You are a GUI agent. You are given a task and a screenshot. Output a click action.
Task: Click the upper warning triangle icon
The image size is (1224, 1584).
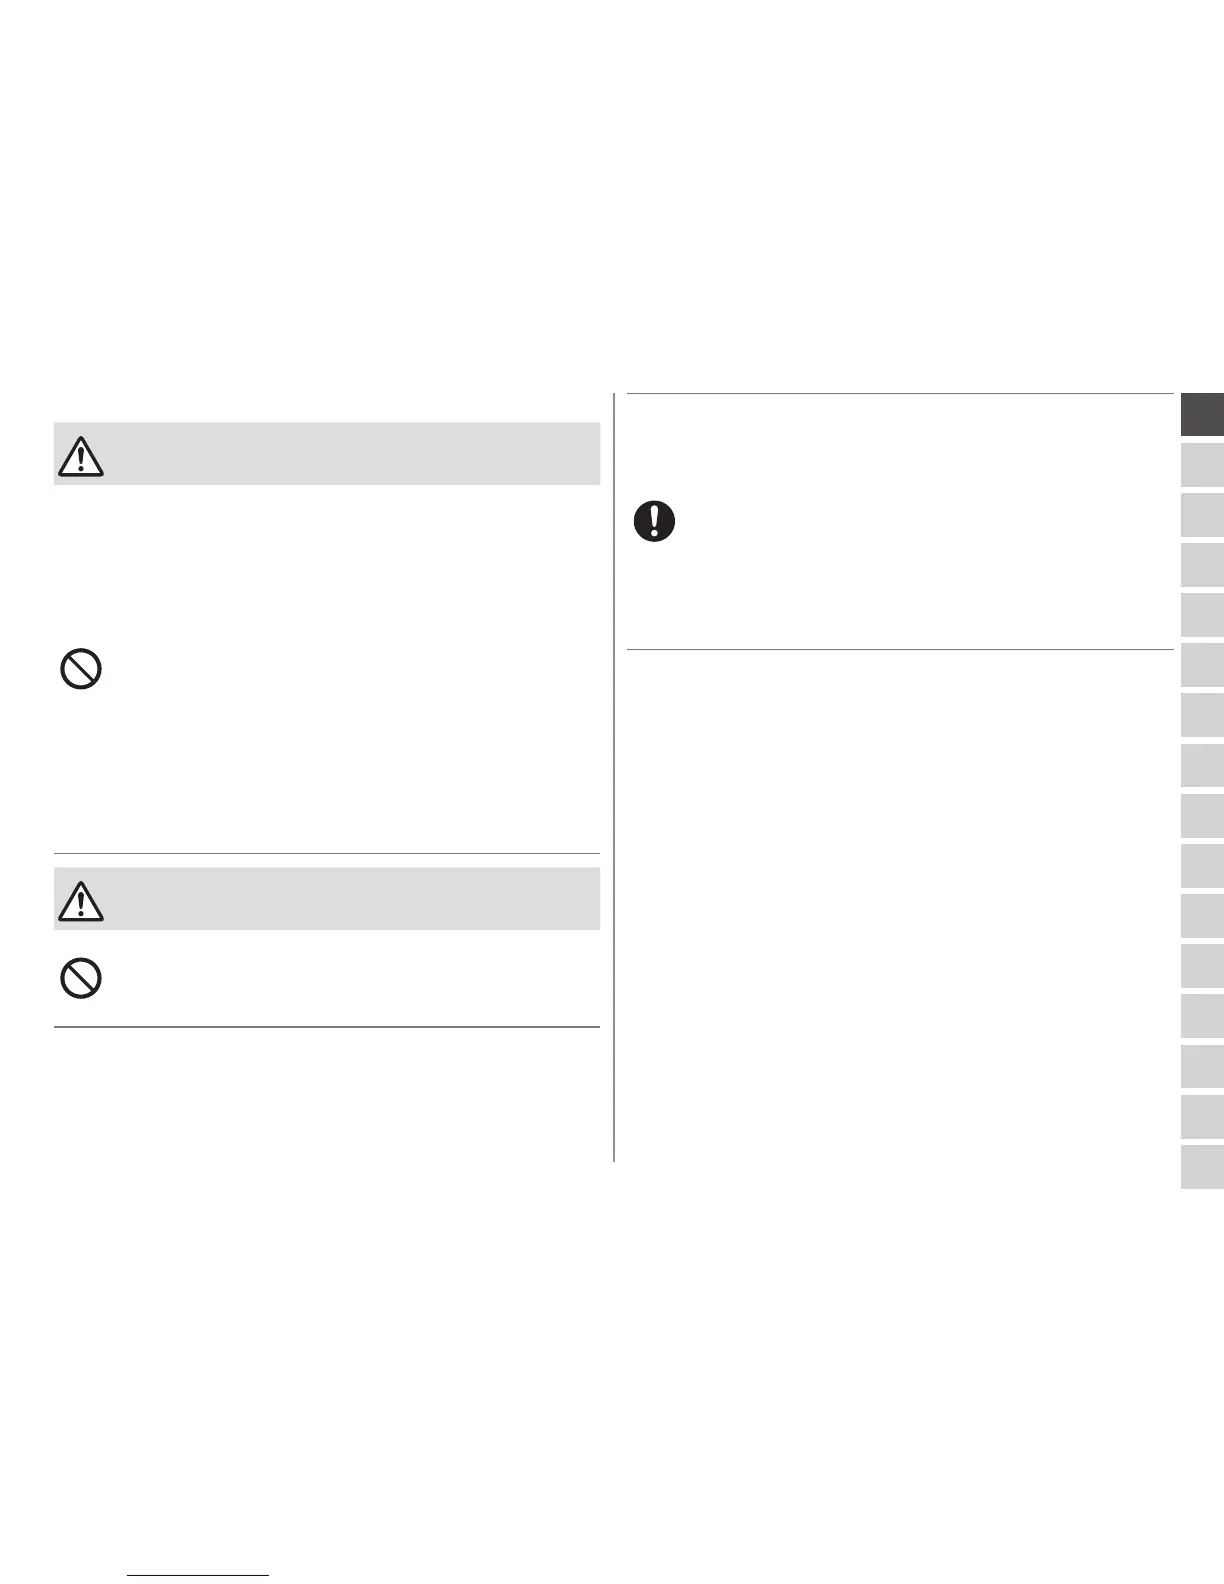click(81, 456)
